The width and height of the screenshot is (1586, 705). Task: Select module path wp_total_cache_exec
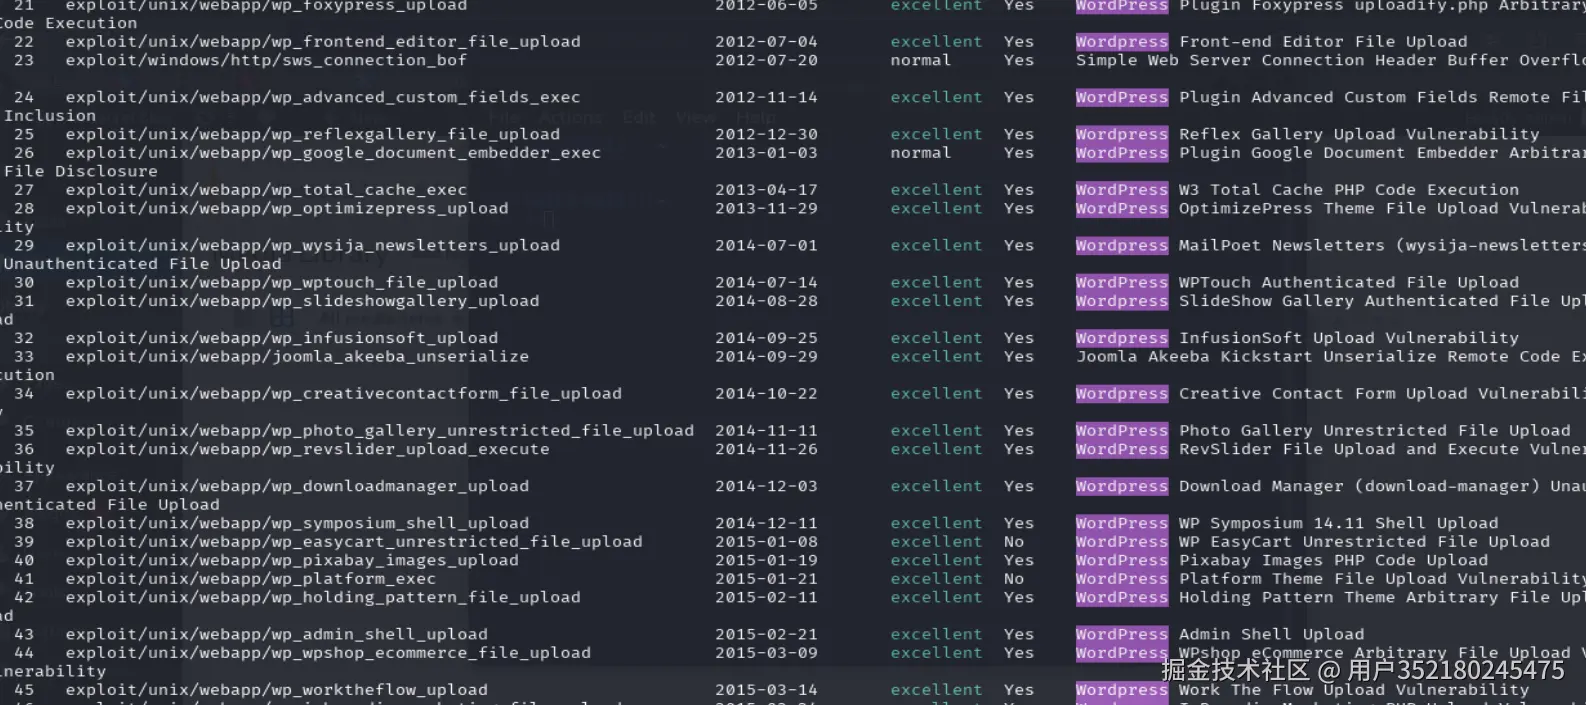coord(266,190)
